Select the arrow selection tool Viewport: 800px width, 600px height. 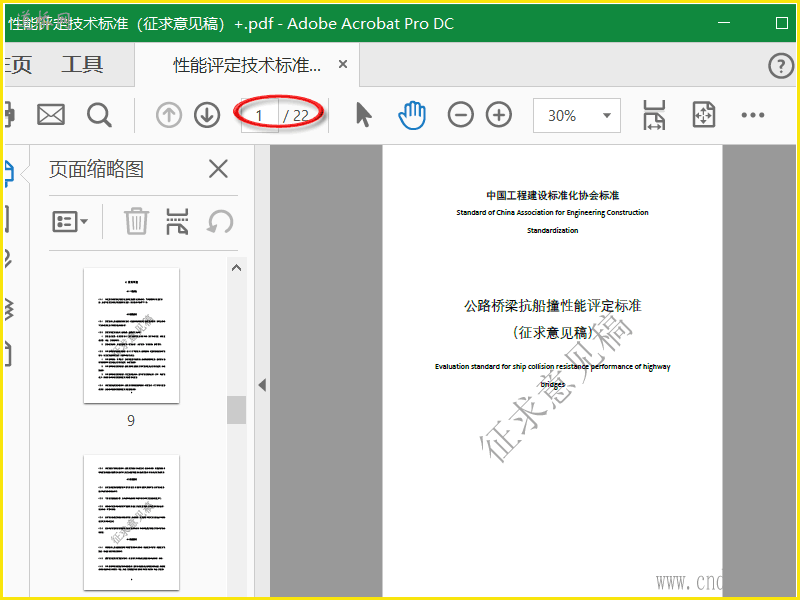363,114
